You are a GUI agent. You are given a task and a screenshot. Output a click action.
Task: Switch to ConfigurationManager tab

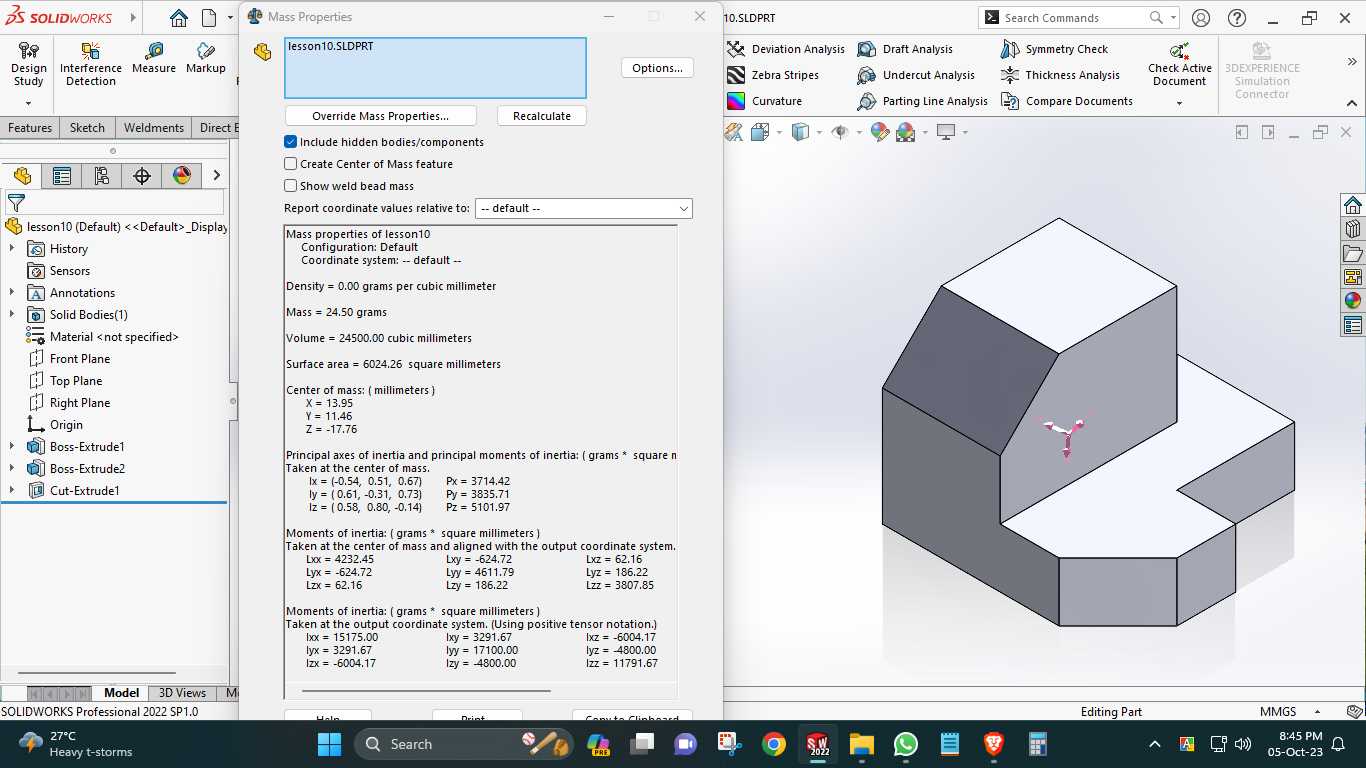coord(102,176)
